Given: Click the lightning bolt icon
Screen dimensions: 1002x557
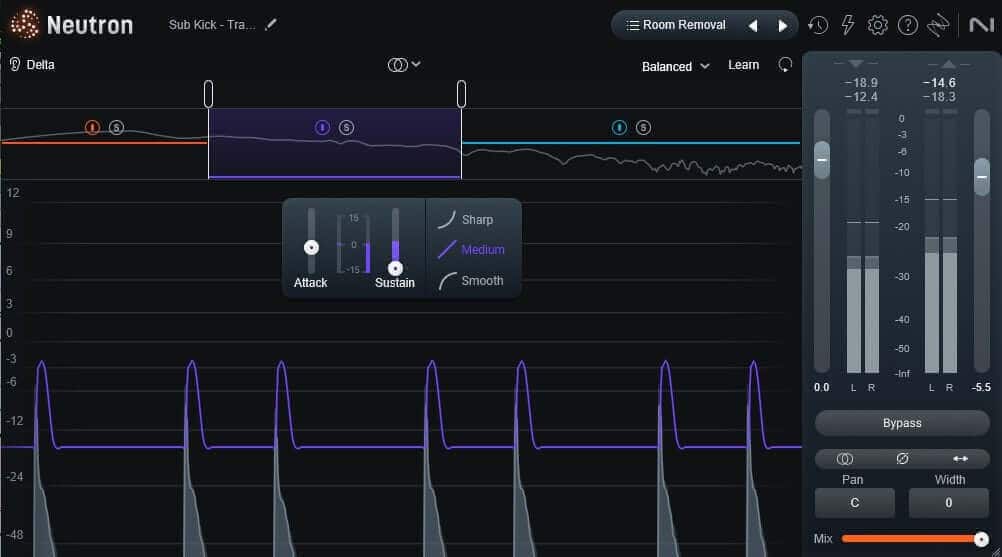Looking at the screenshot, I should tap(847, 25).
